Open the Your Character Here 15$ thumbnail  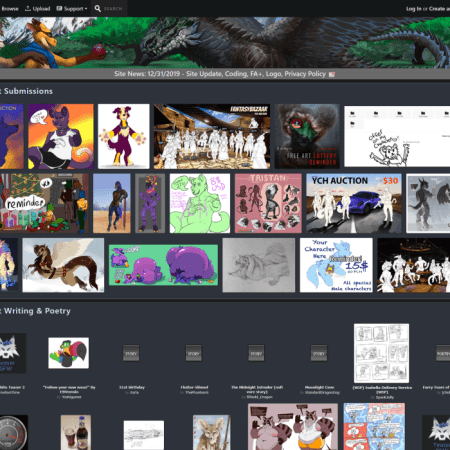tap(336, 265)
